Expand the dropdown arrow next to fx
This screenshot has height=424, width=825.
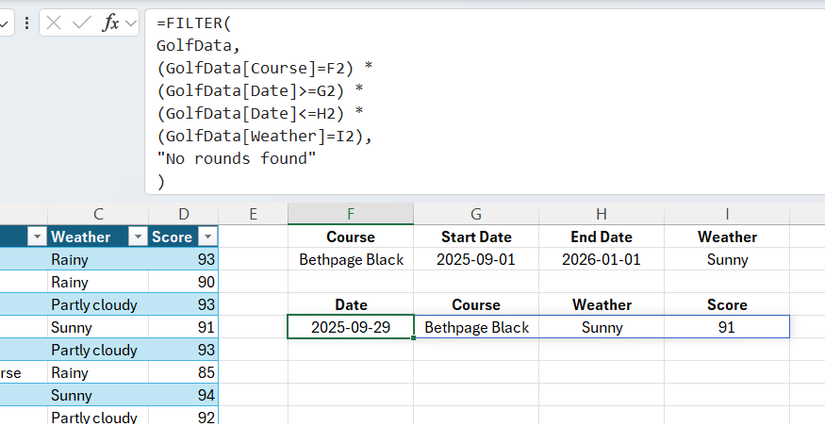tap(131, 23)
